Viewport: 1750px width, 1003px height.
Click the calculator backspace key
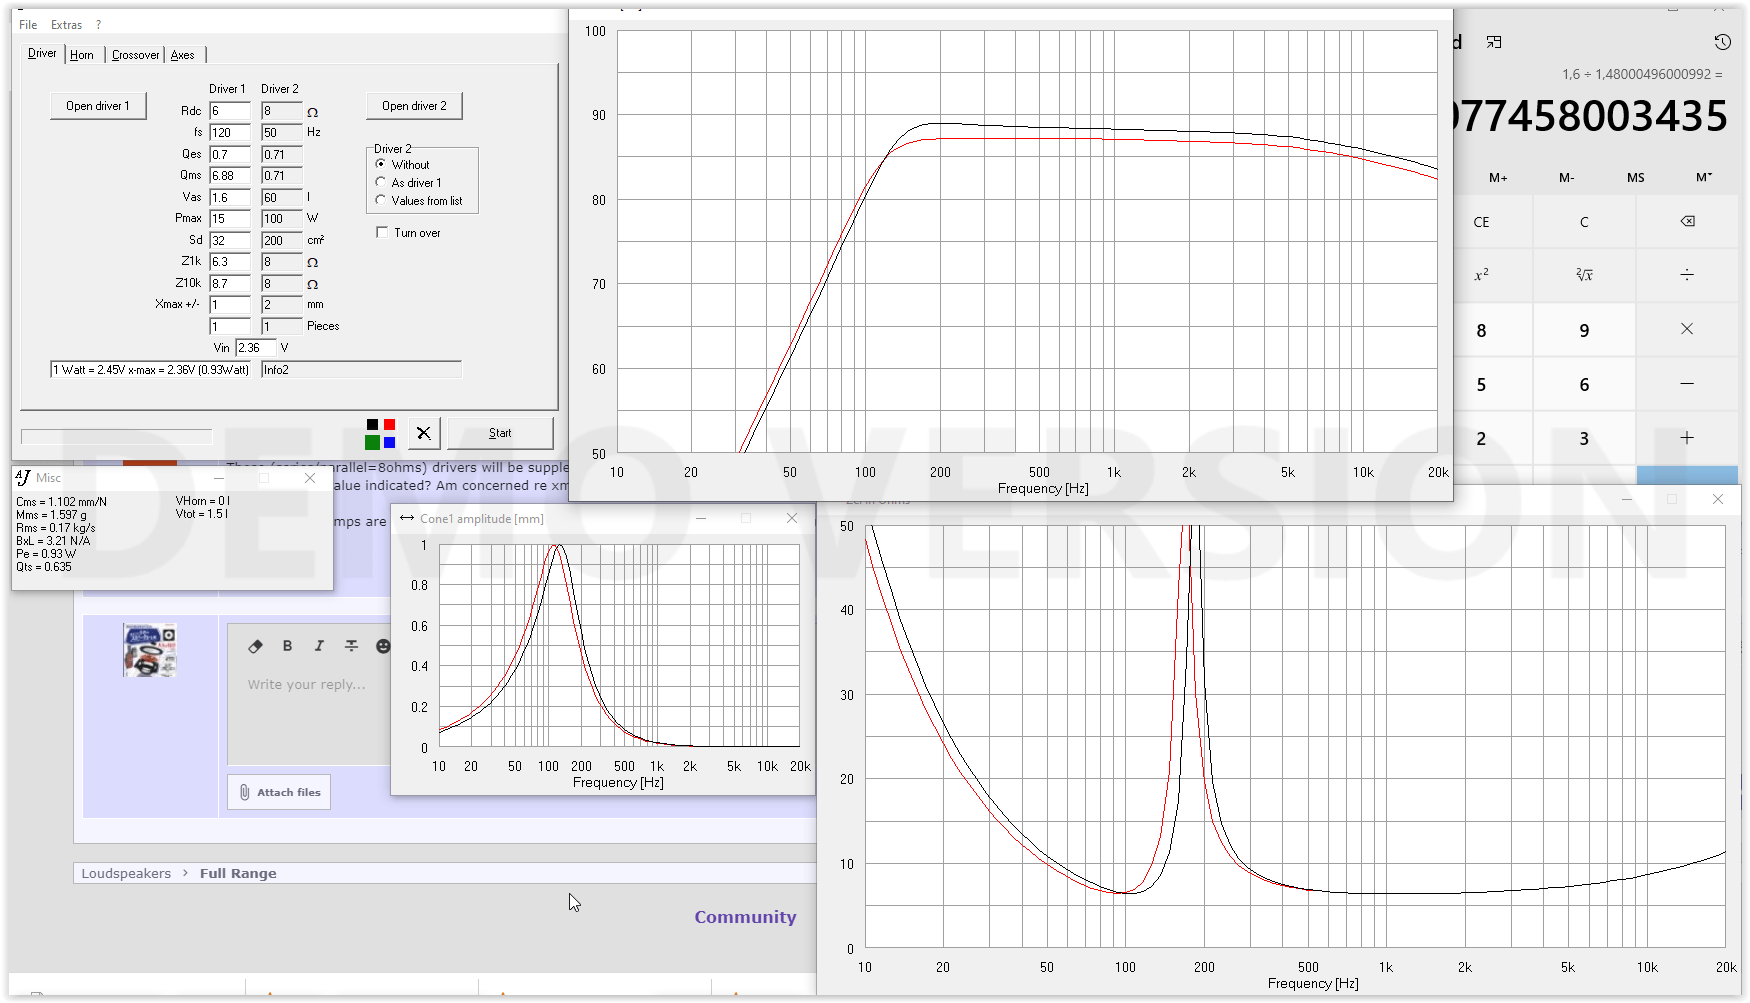click(x=1687, y=222)
